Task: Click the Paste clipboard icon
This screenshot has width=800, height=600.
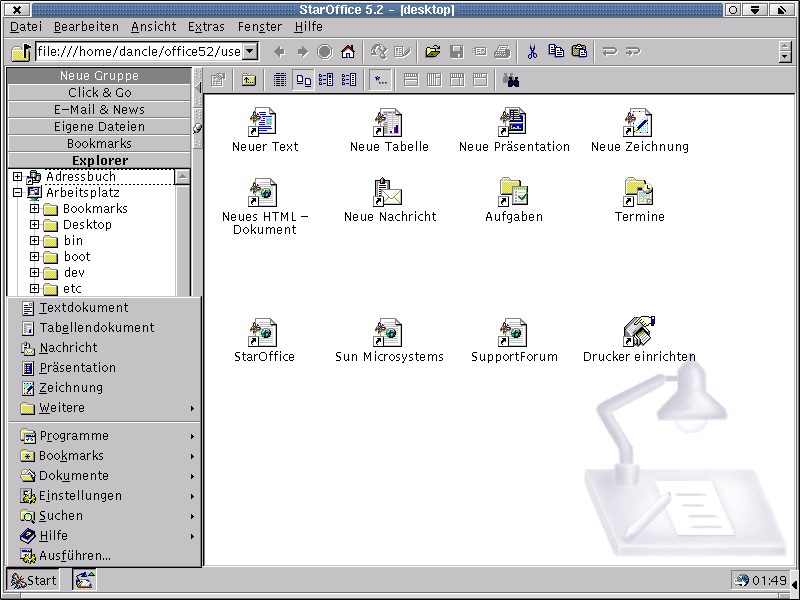Action: pyautogui.click(x=579, y=51)
